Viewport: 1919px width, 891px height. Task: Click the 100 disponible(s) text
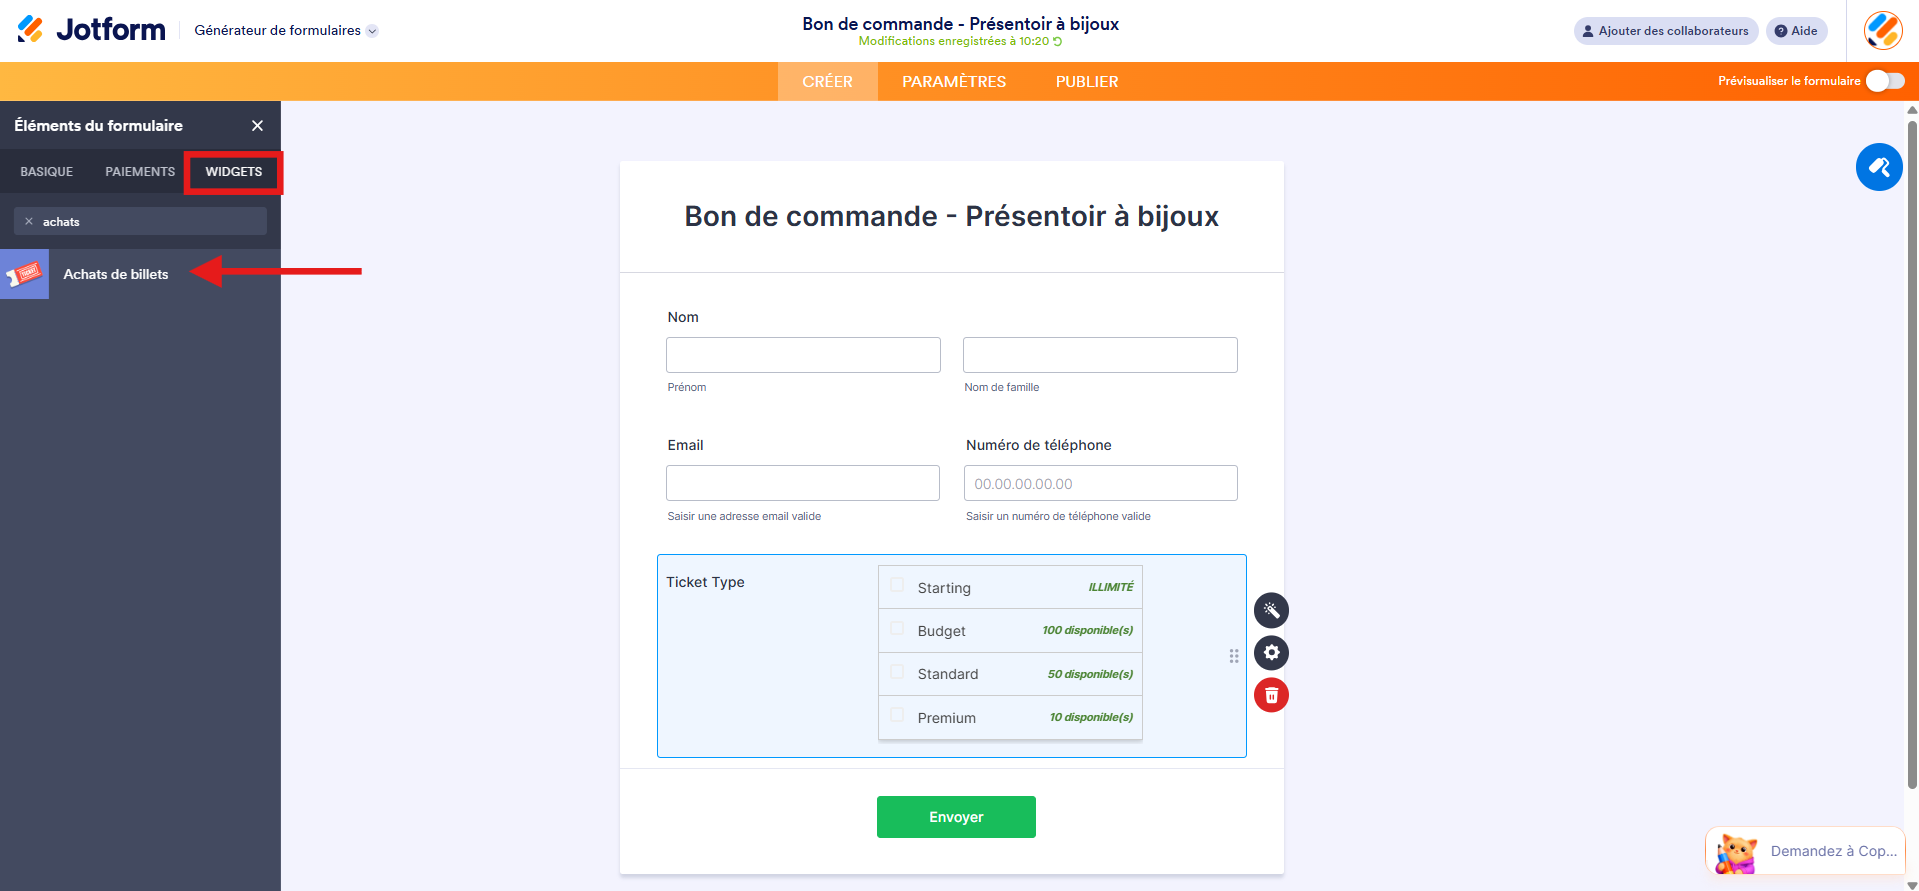1088,630
